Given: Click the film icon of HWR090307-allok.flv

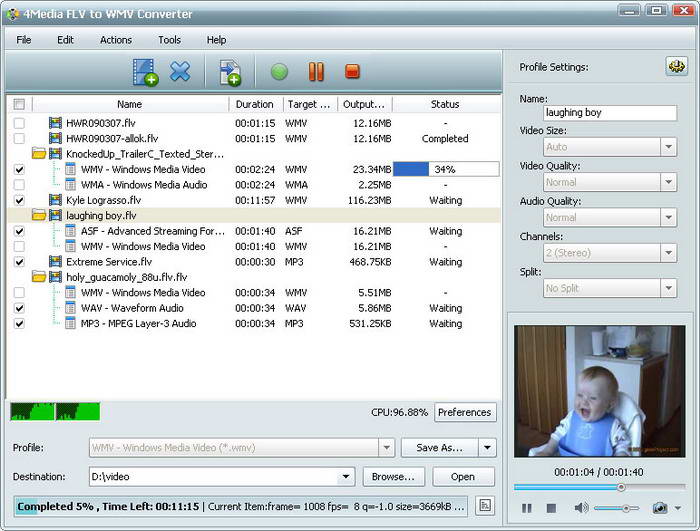Looking at the screenshot, I should pos(55,138).
